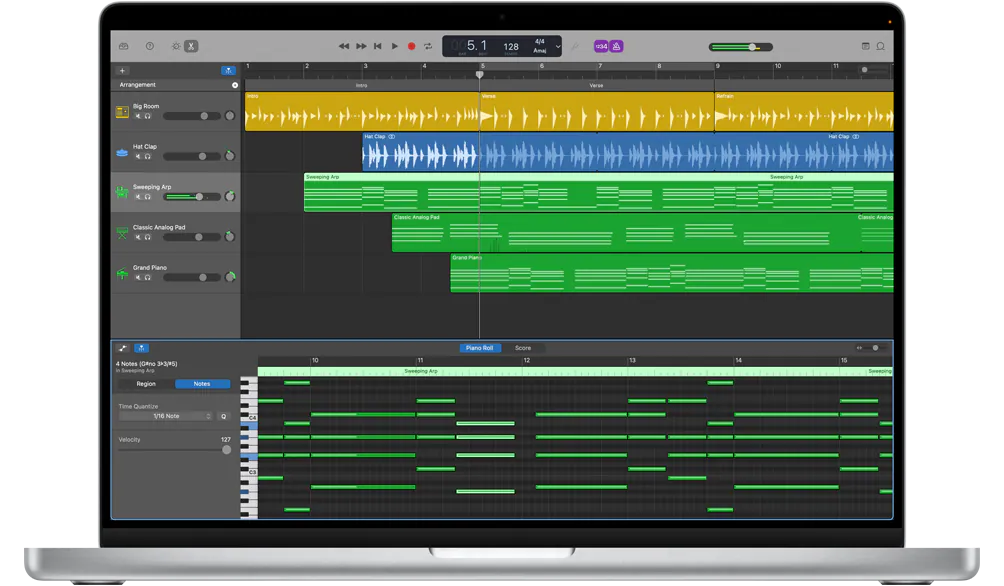Solo the Grand Piano track headphone icon

coord(147,277)
